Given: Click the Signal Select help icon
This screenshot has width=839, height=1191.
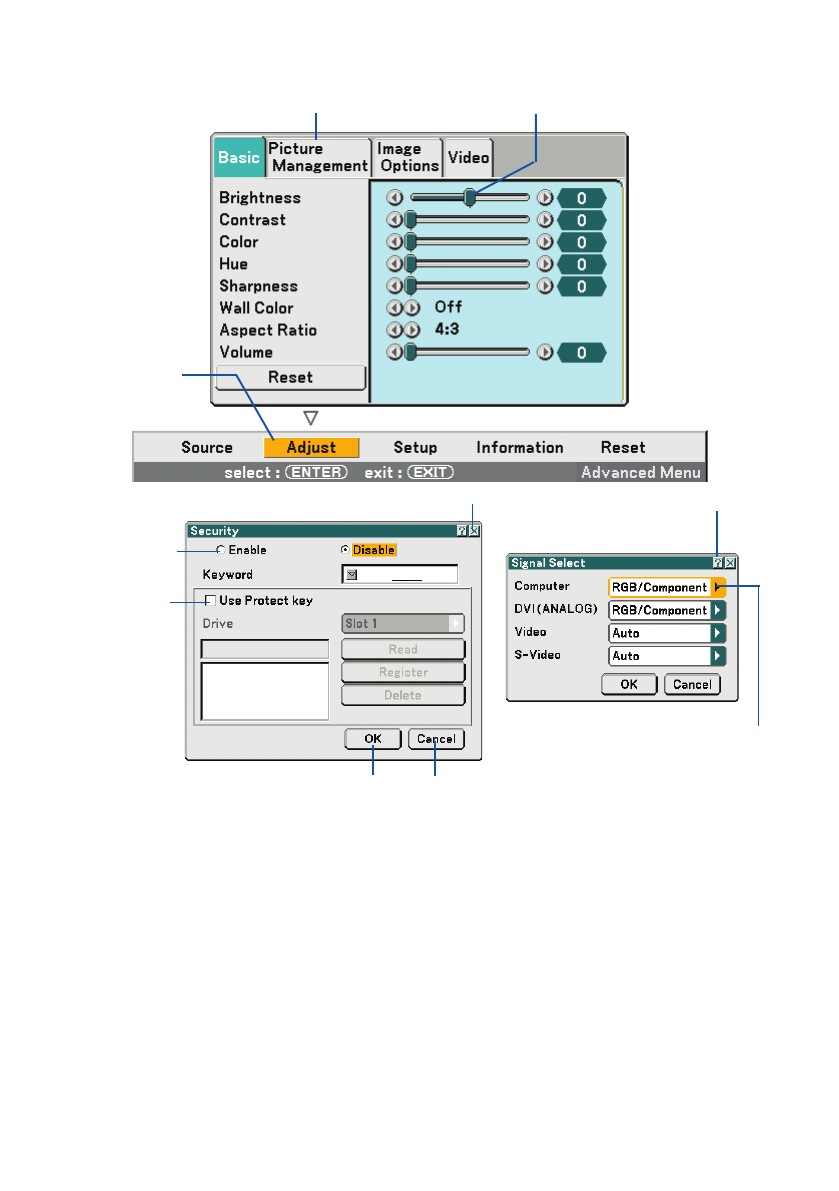Looking at the screenshot, I should point(718,564).
